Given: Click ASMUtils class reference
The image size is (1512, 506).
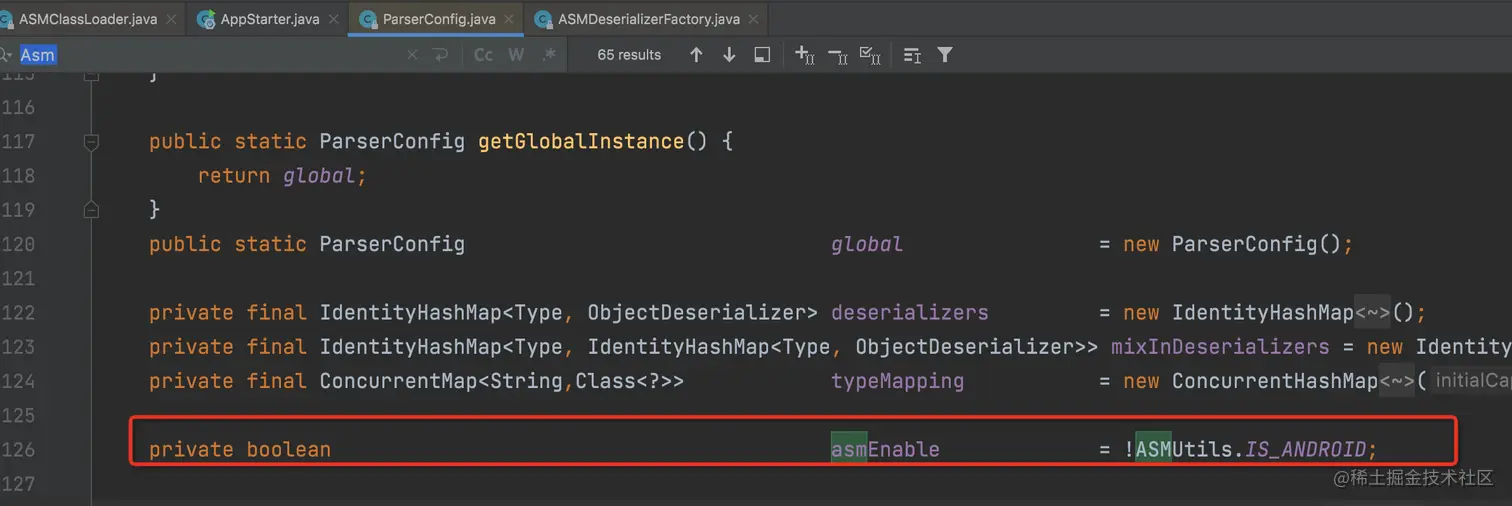Looking at the screenshot, I should click(x=1184, y=449).
